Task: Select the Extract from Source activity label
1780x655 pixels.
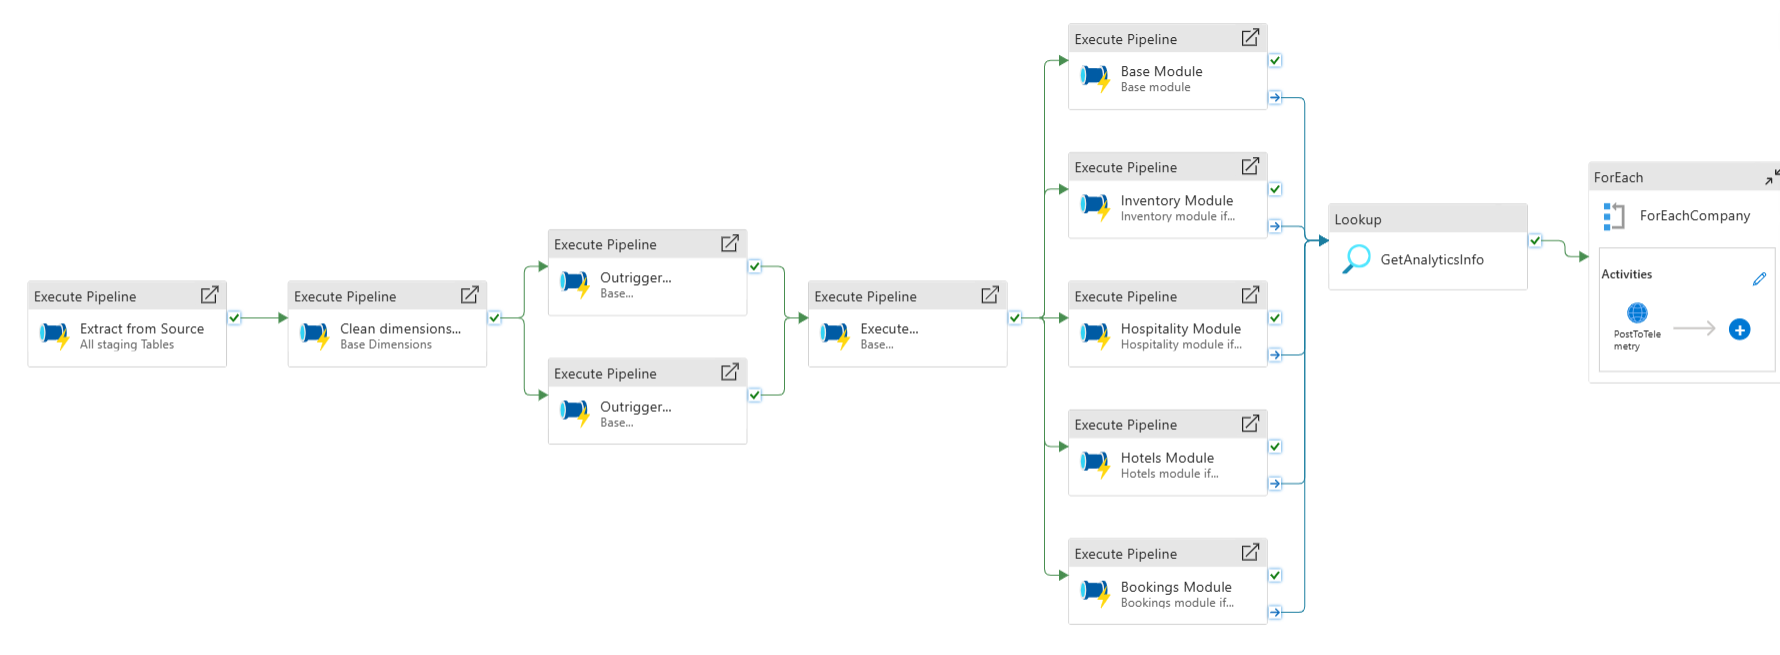Action: [142, 329]
